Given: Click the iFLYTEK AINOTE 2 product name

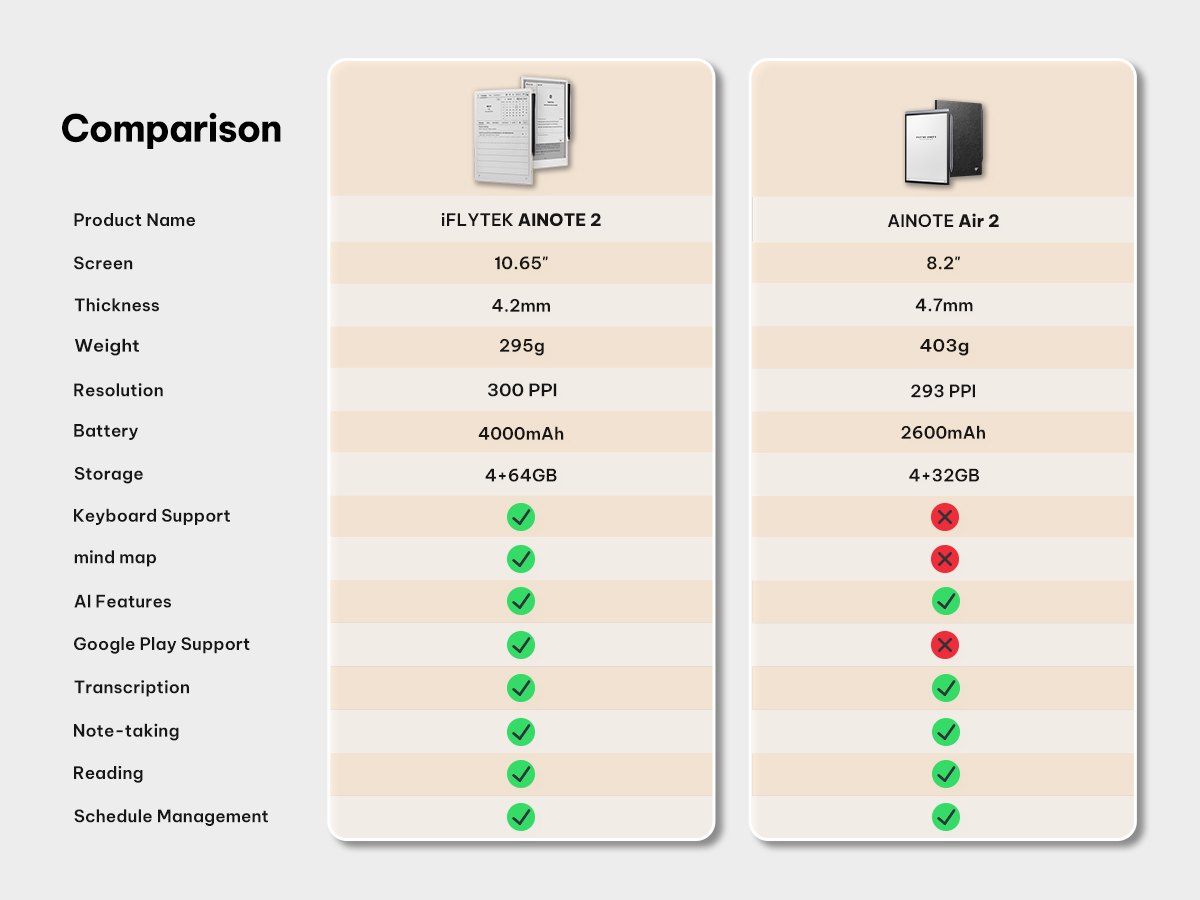Looking at the screenshot, I should (x=520, y=220).
